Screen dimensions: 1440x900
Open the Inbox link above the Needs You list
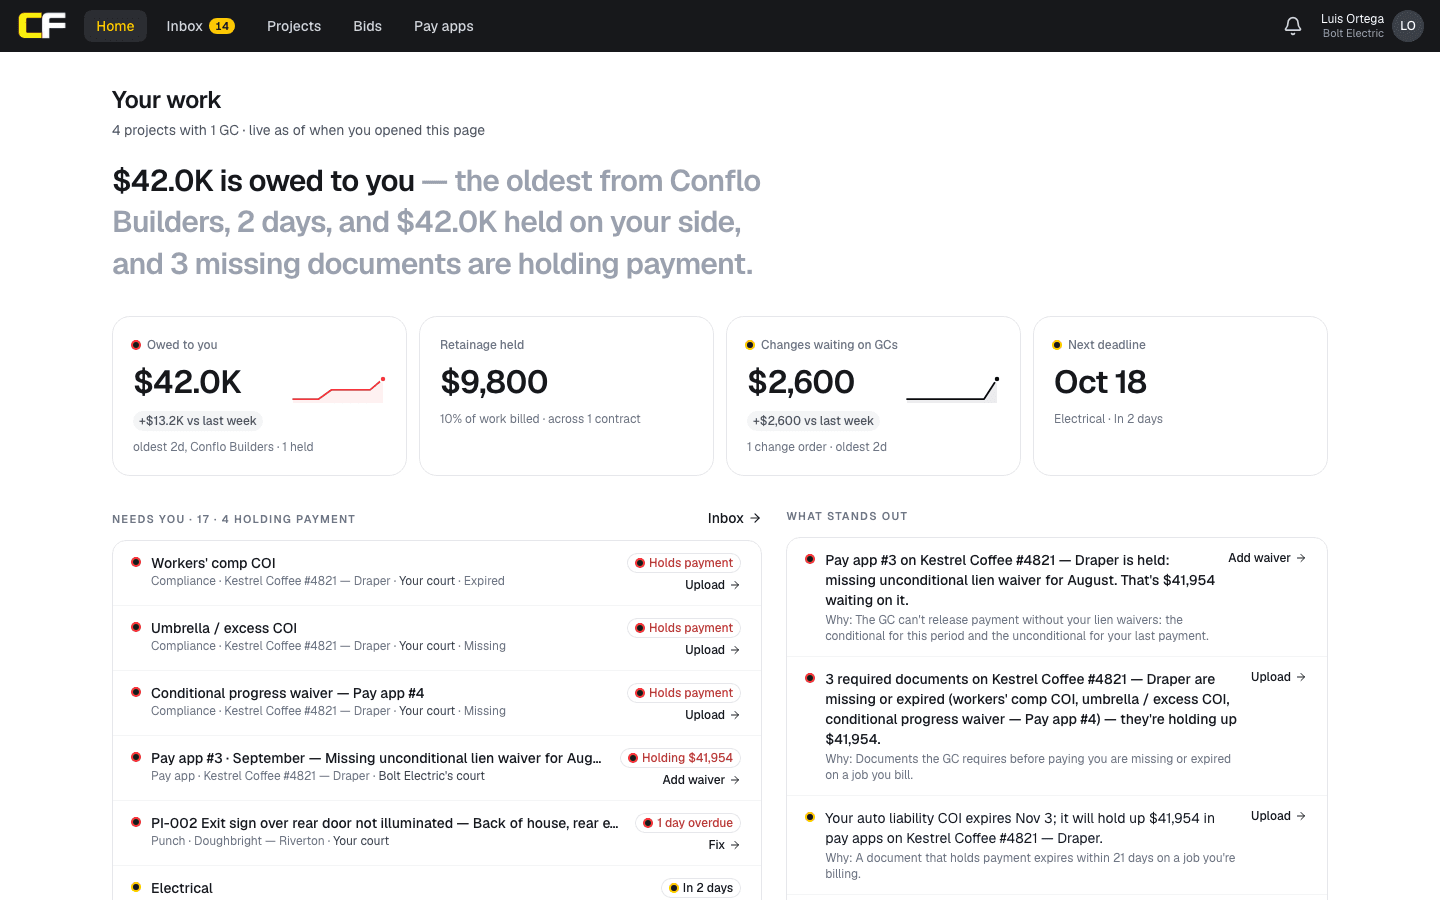[x=734, y=518]
